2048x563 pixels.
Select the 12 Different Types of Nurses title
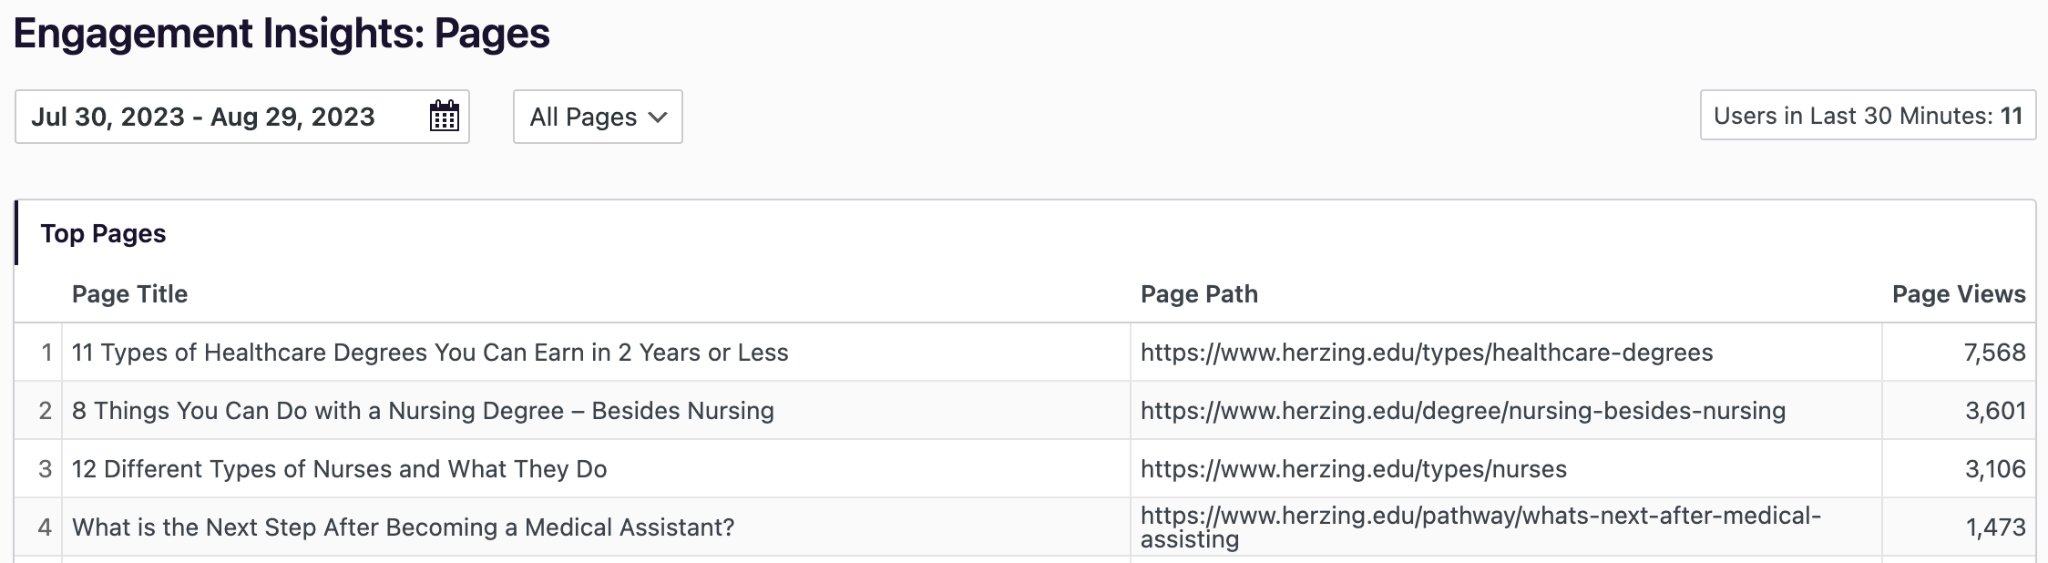click(x=339, y=469)
